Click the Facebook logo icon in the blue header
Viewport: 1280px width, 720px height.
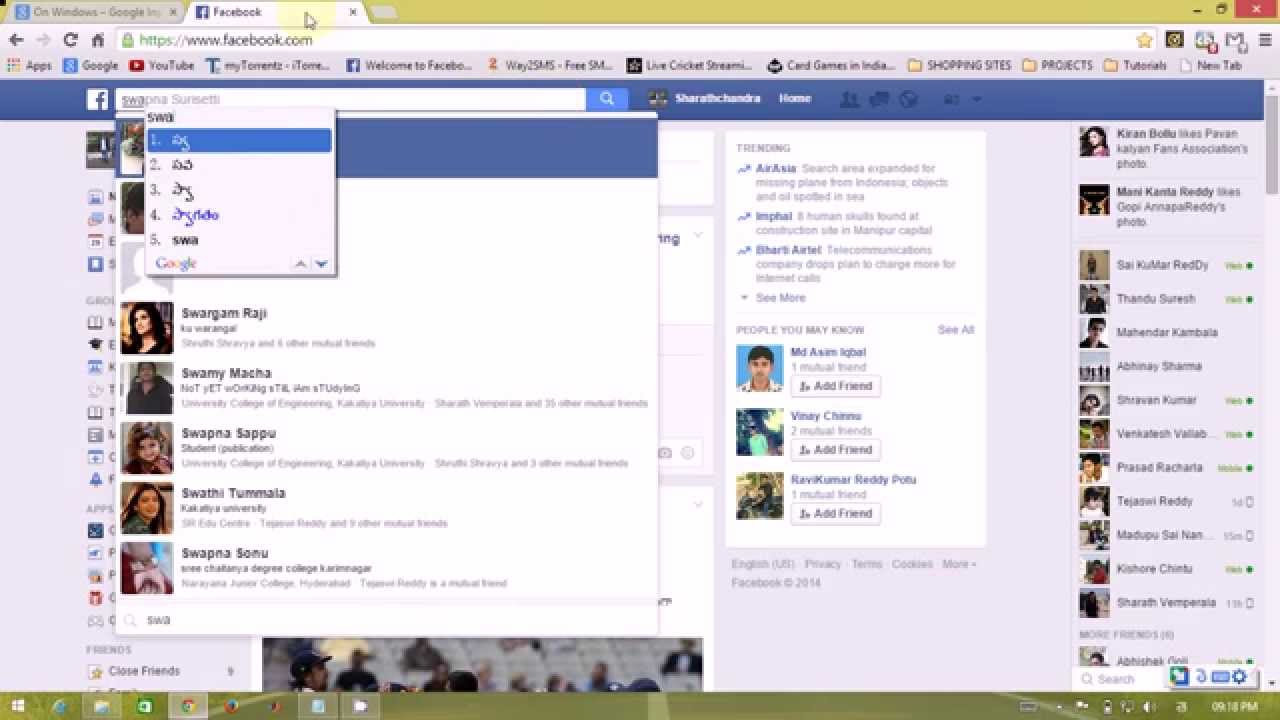point(97,99)
